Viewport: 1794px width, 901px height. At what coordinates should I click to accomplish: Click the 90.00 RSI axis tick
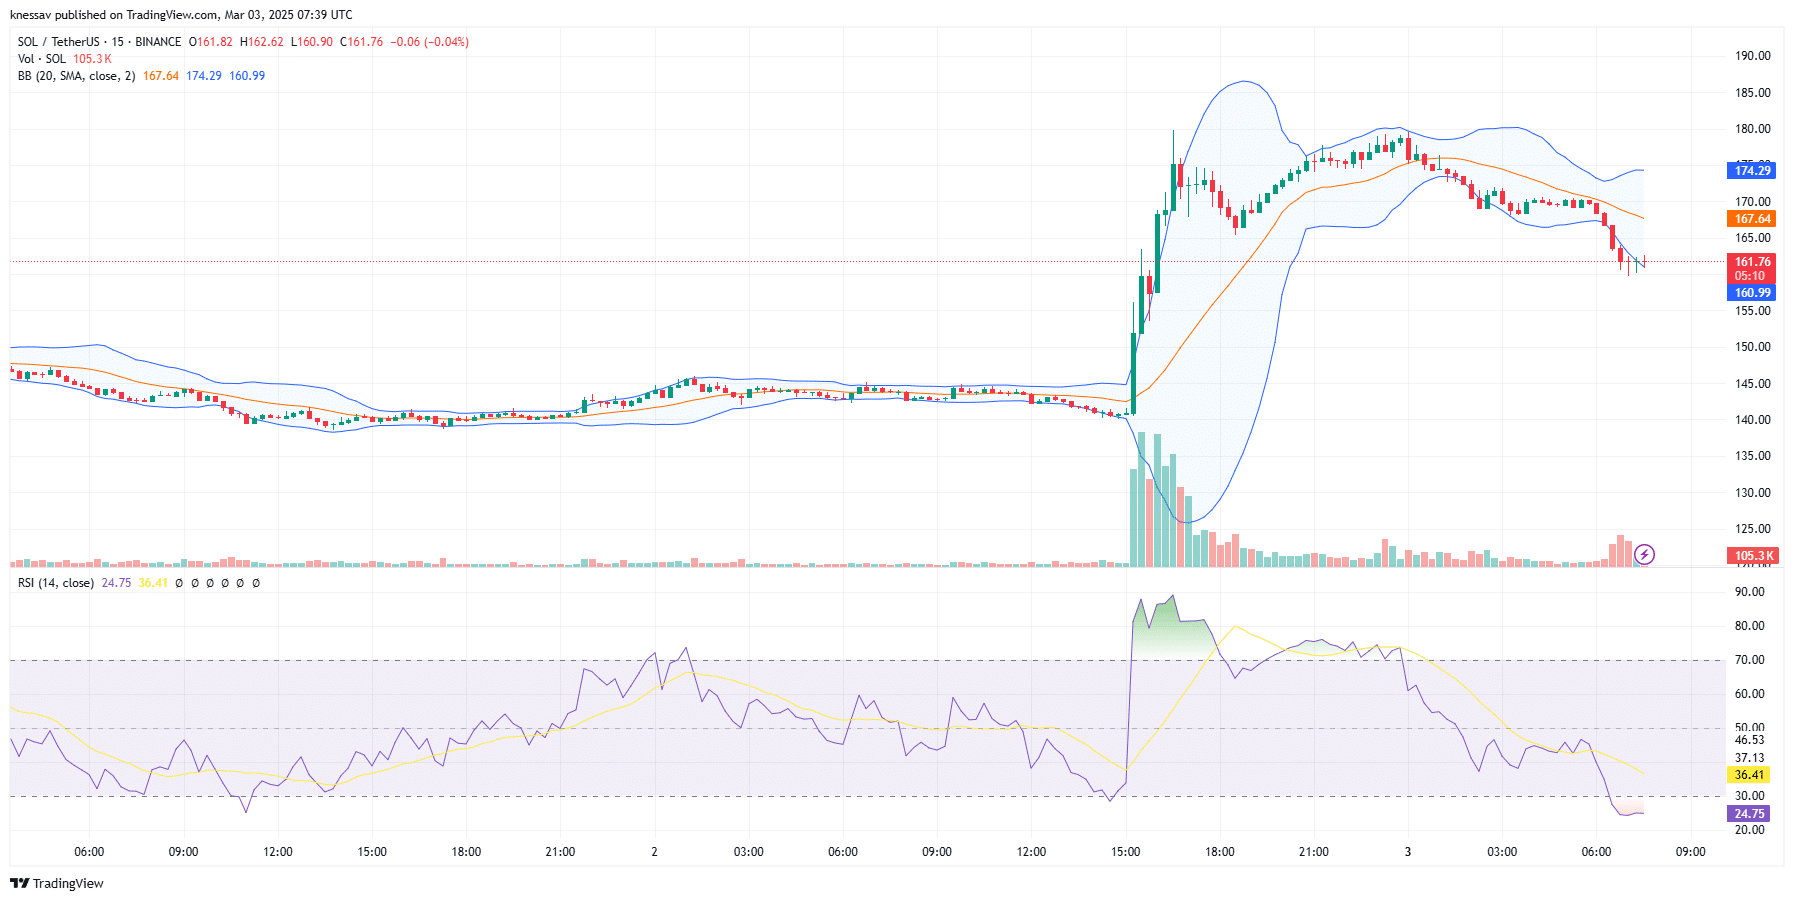tap(1749, 592)
